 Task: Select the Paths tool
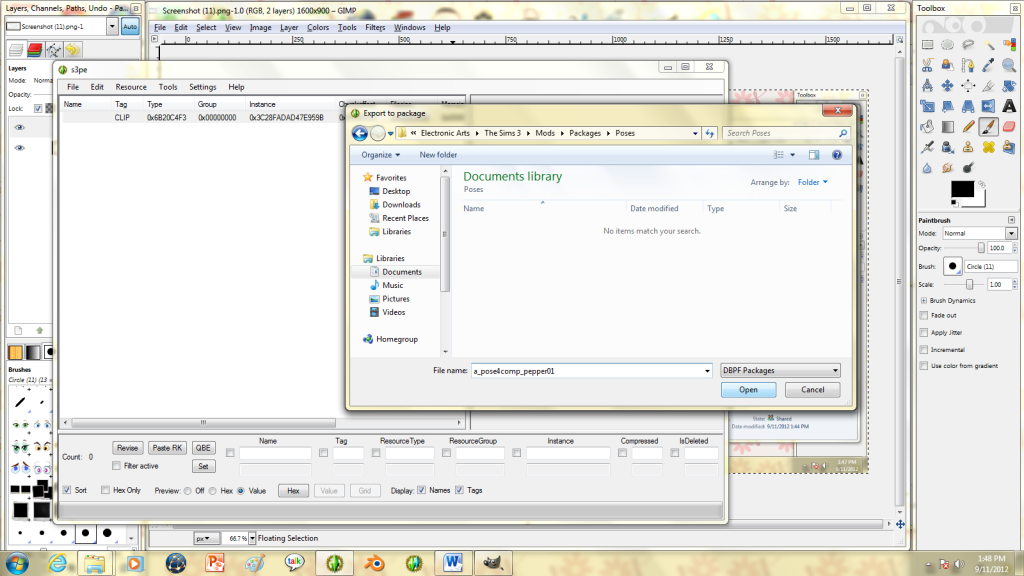tap(968, 65)
